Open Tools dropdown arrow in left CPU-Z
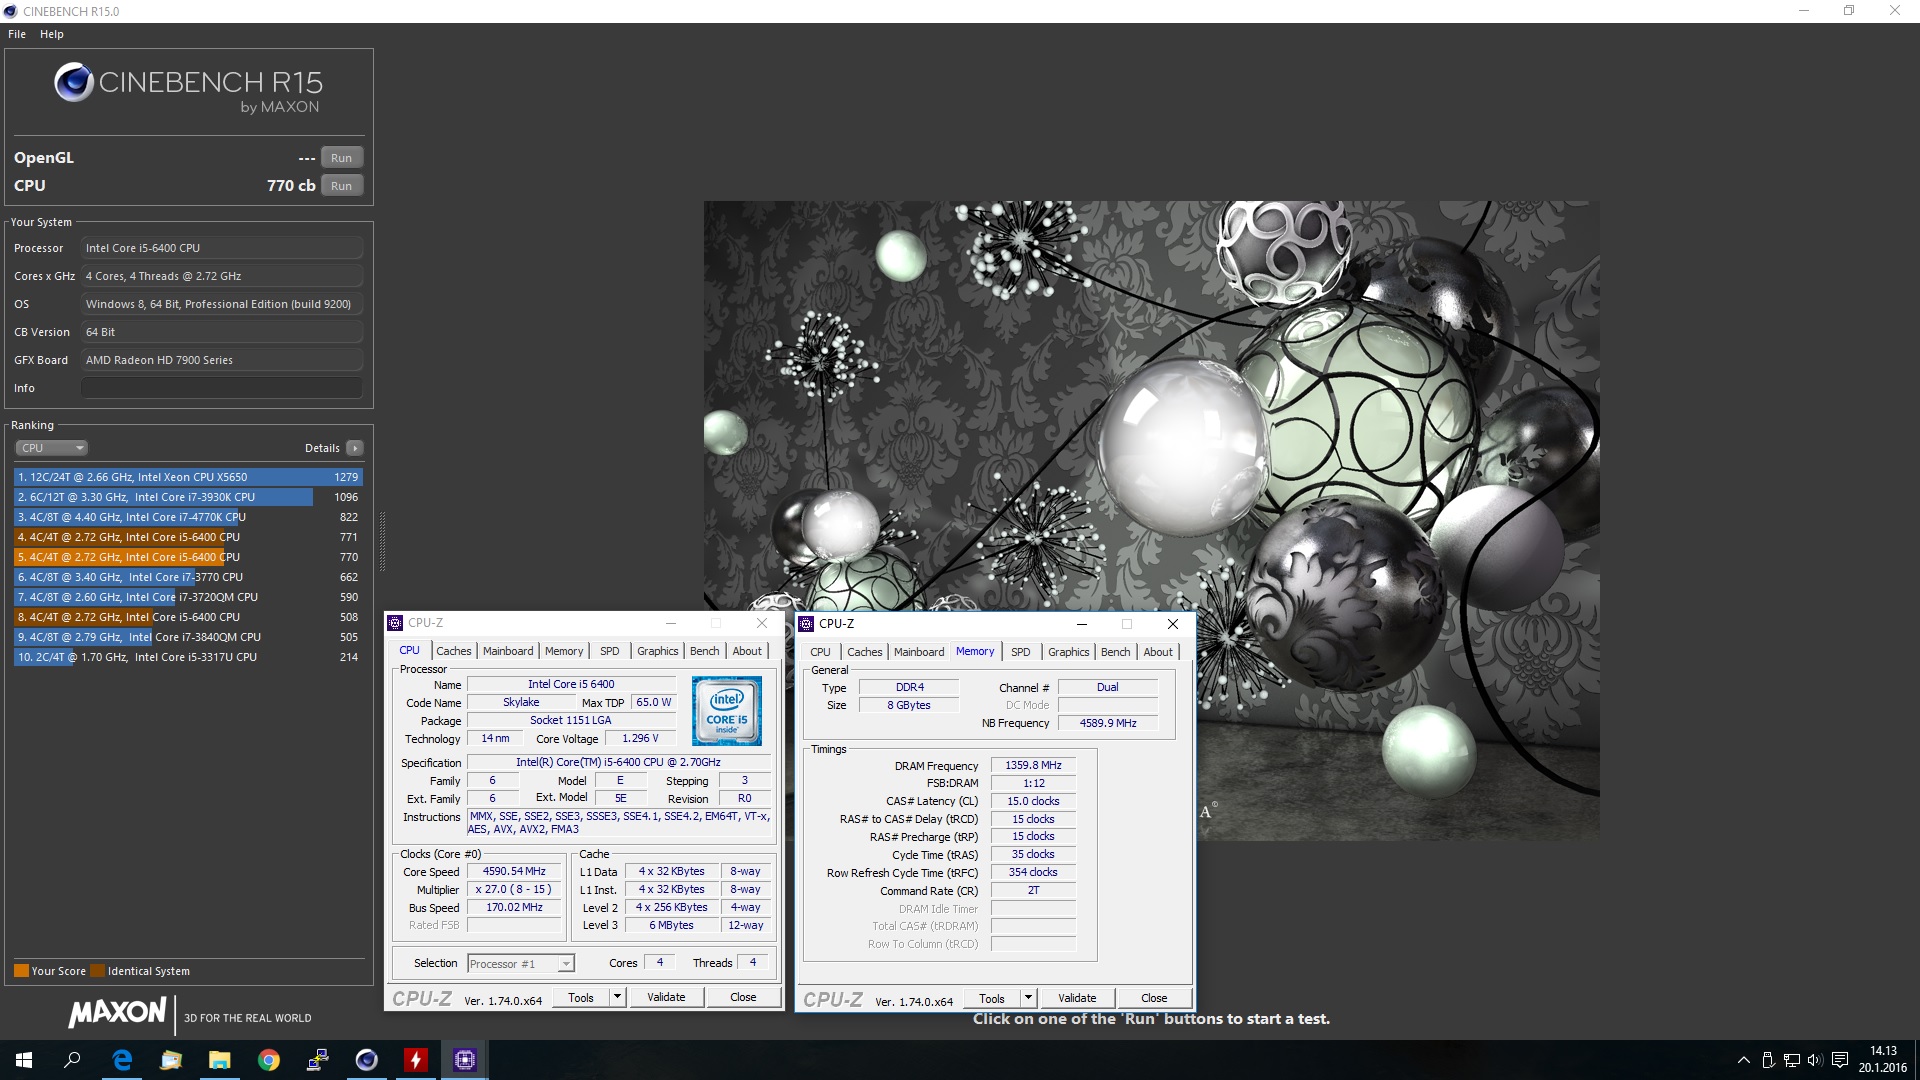This screenshot has height=1080, width=1920. (617, 997)
